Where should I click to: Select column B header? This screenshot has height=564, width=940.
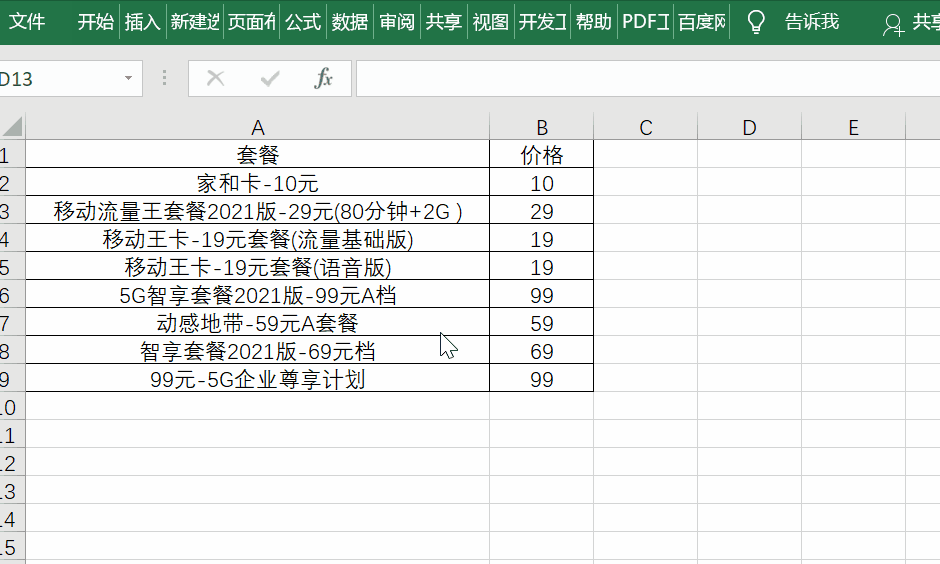click(542, 127)
